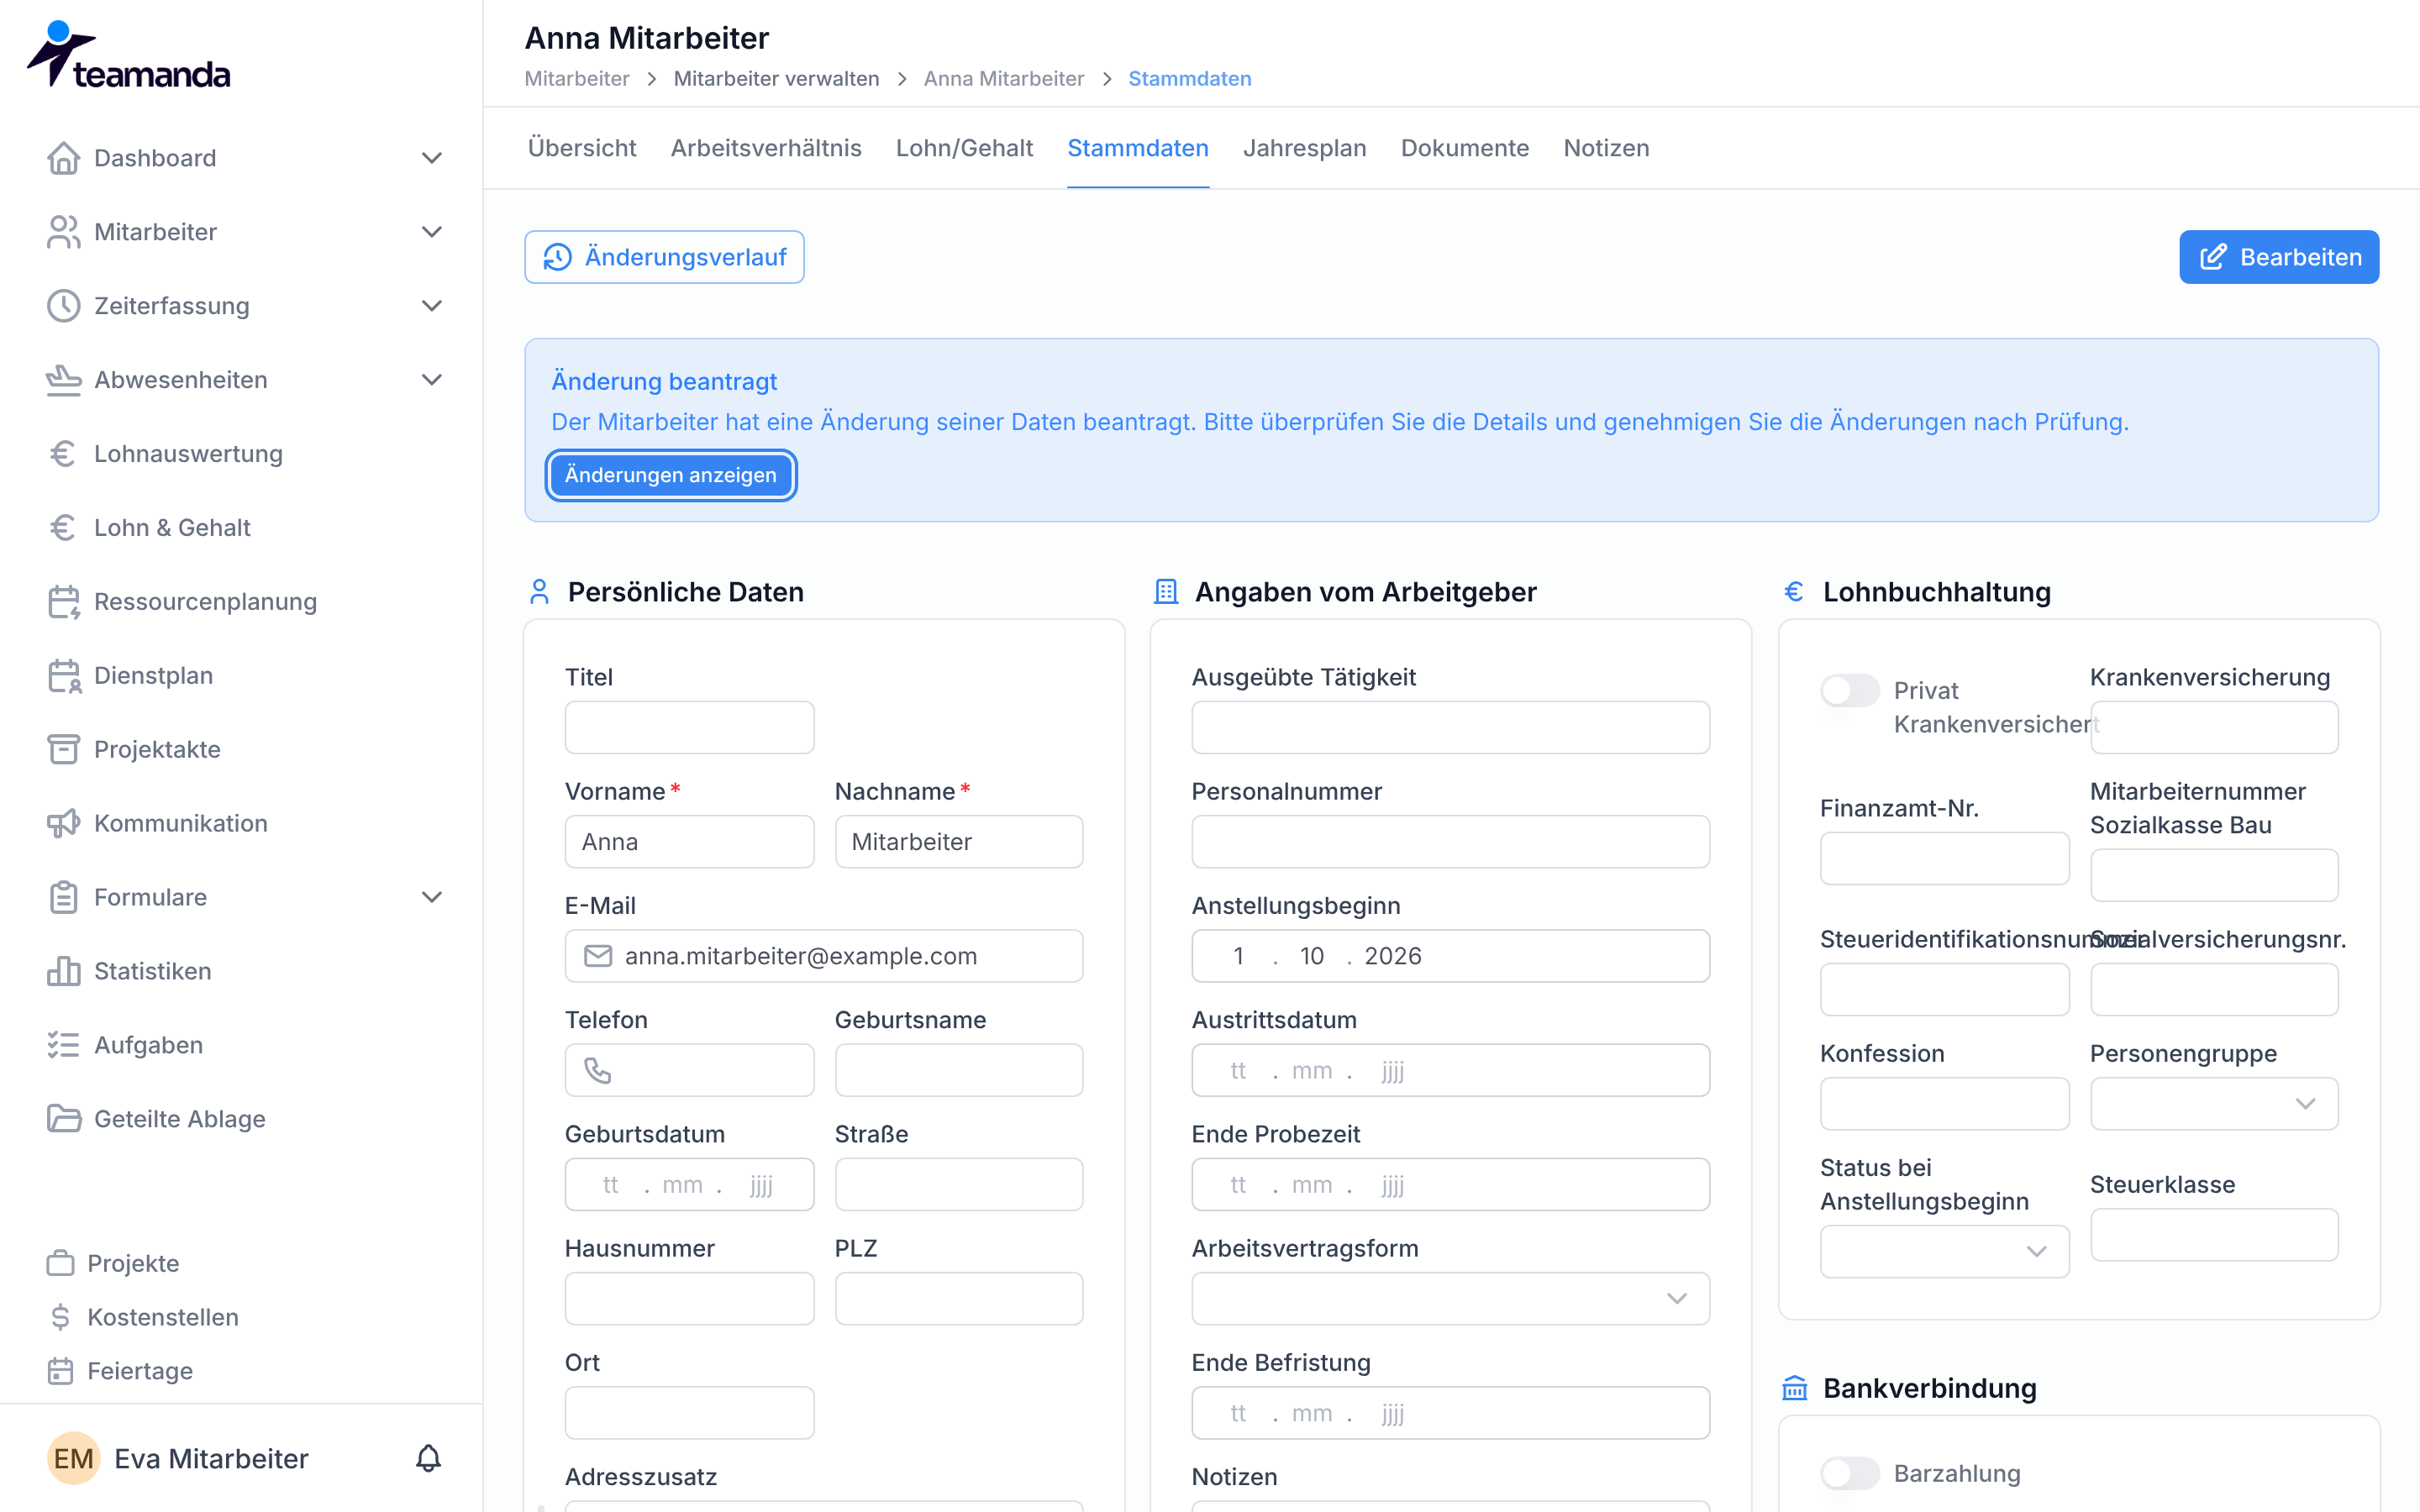Viewport: 2420px width, 1512px height.
Task: Click the Kommunikation megaphone icon
Action: [x=63, y=824]
